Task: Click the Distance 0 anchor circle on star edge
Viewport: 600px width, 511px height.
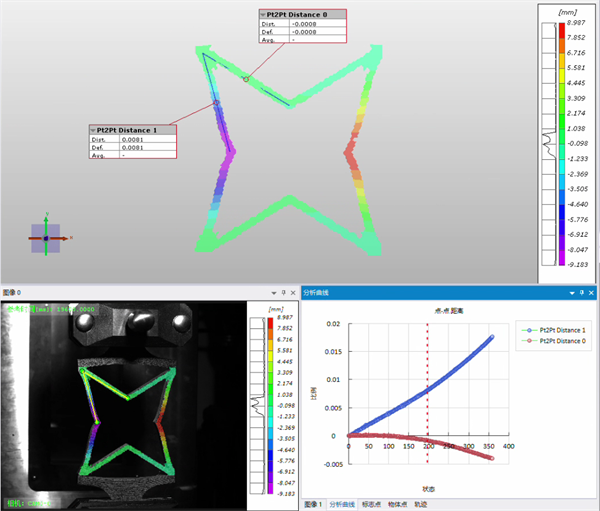Action: coord(246,80)
